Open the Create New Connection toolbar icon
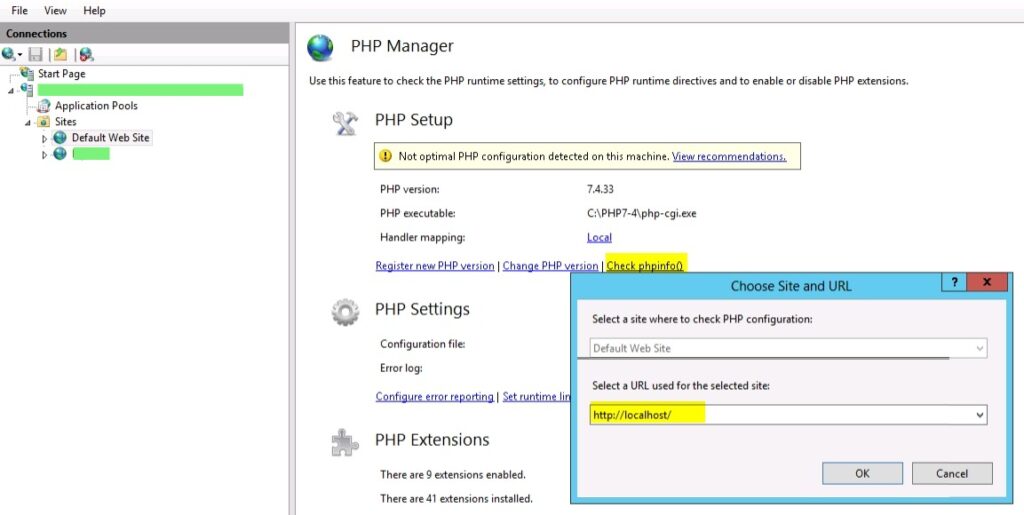This screenshot has height=515, width=1024. 8,54
